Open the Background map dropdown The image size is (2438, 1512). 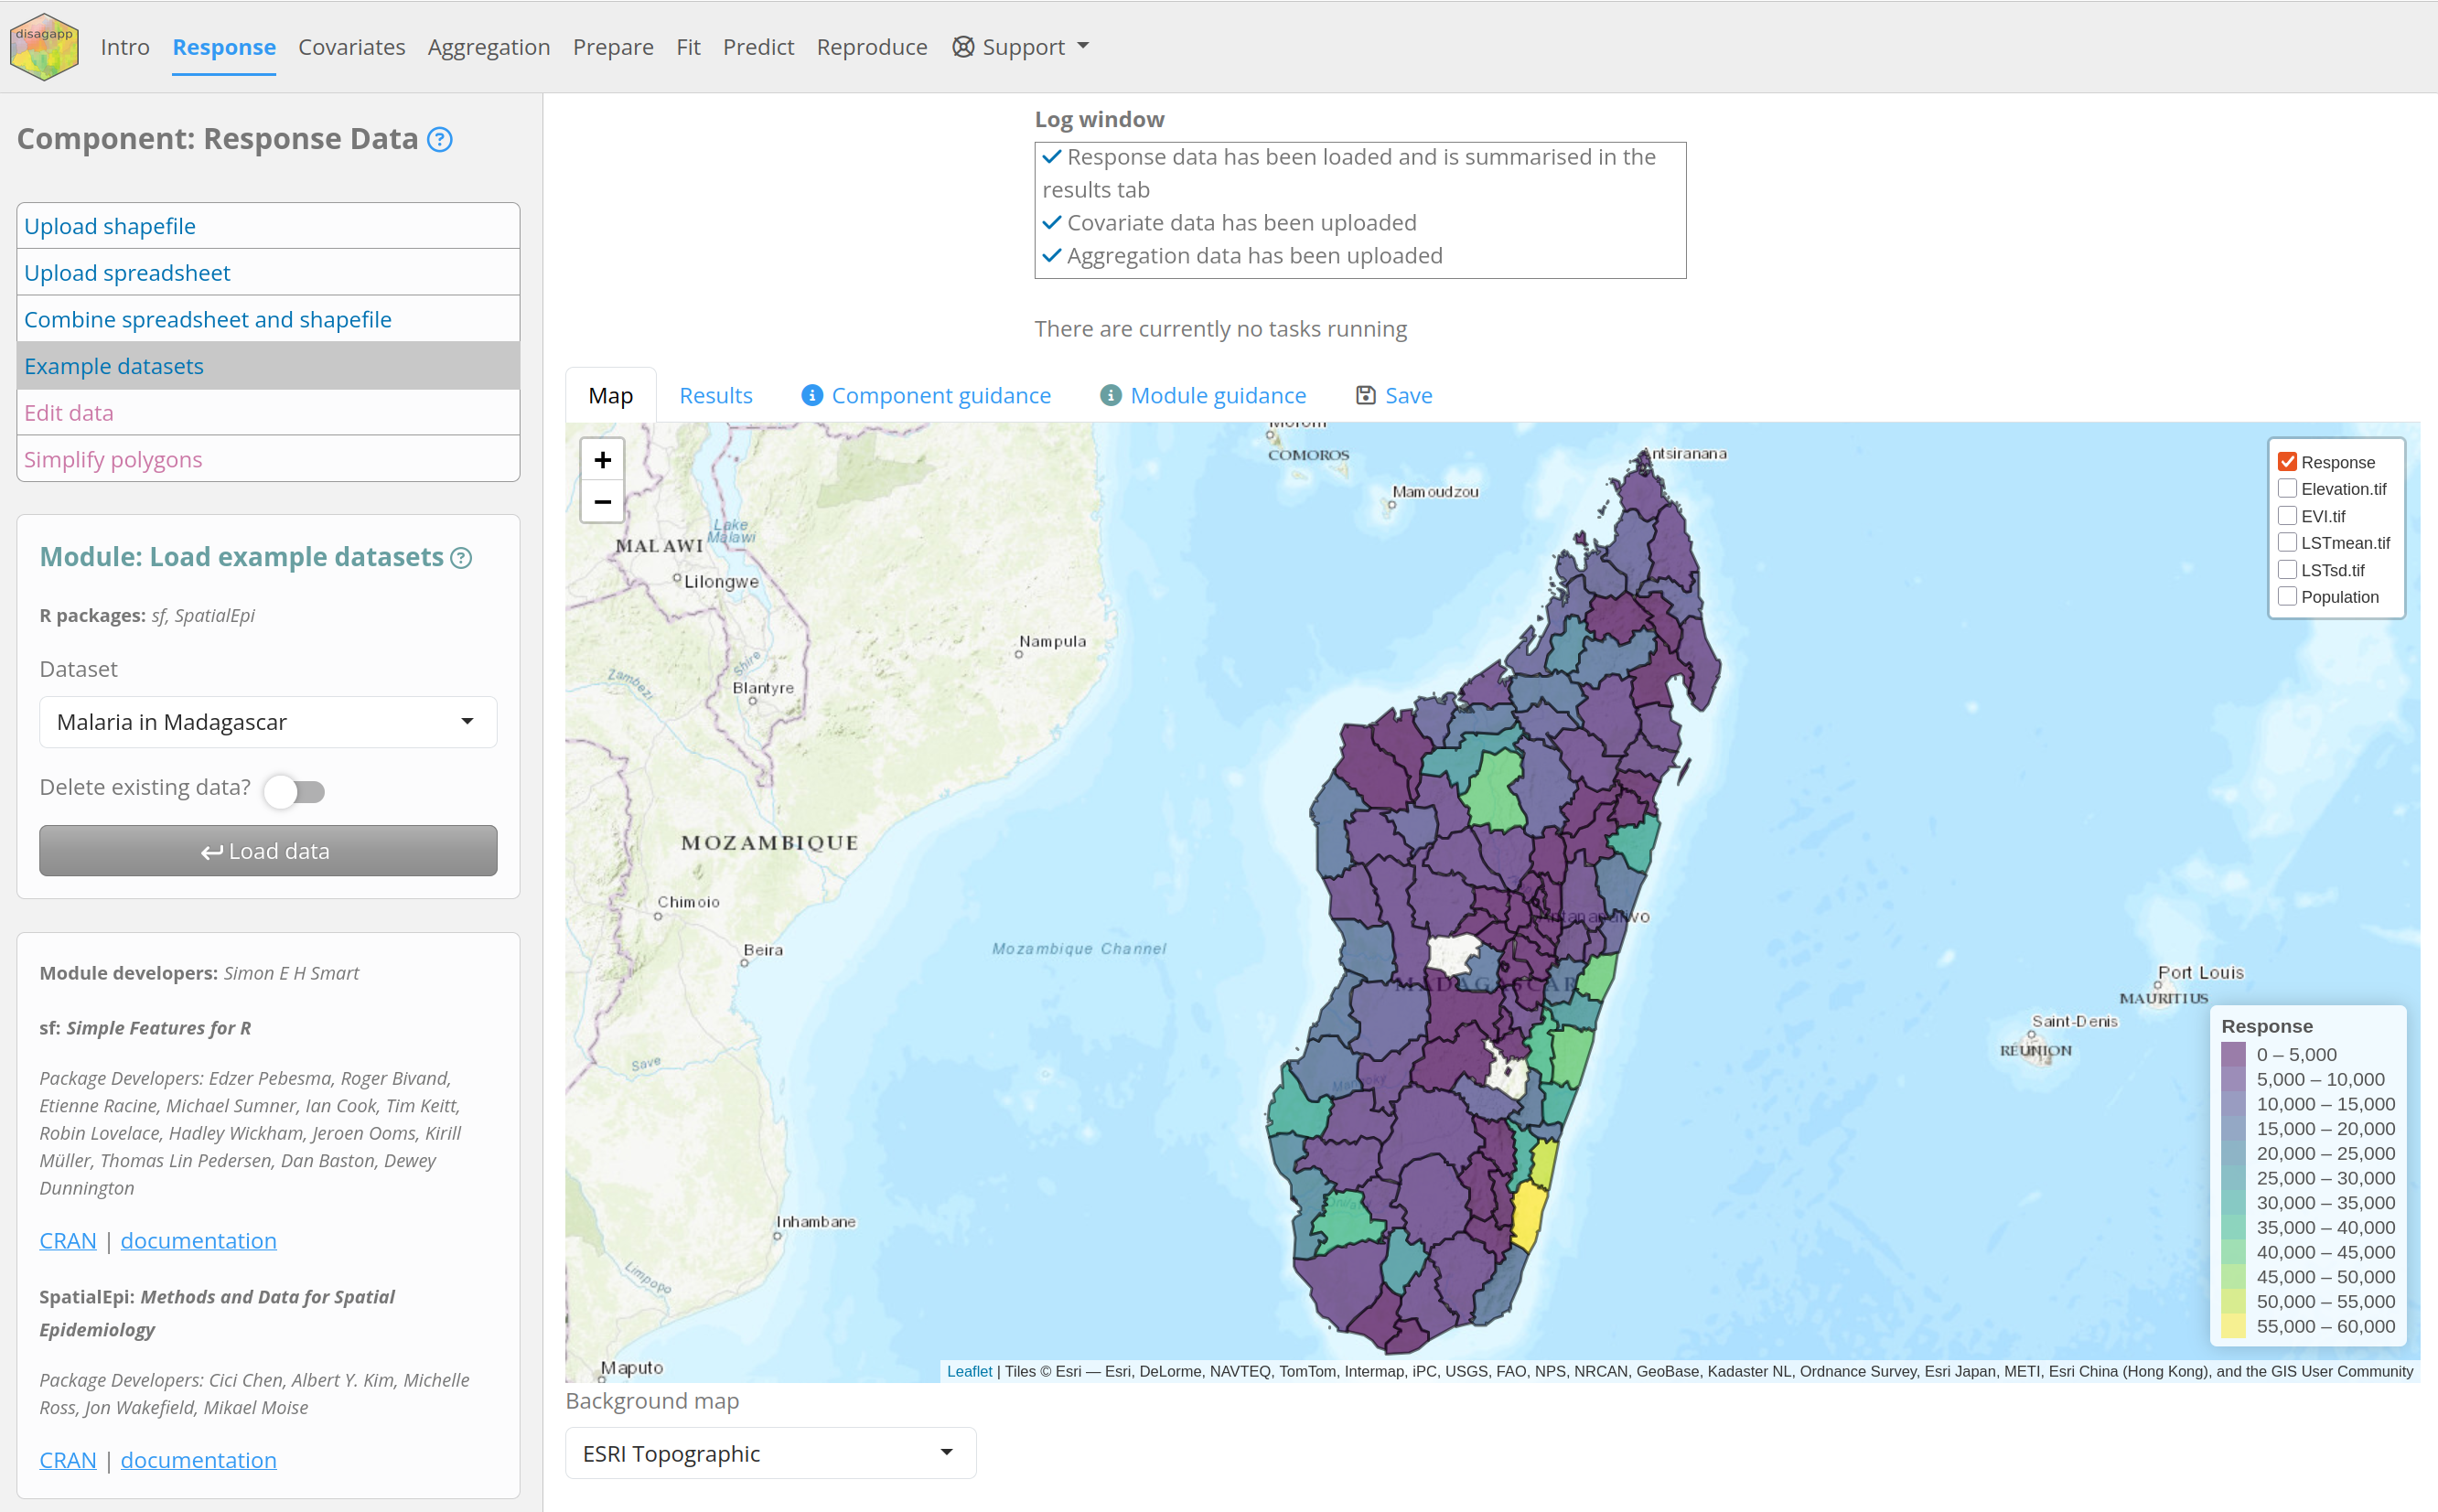pos(769,1452)
